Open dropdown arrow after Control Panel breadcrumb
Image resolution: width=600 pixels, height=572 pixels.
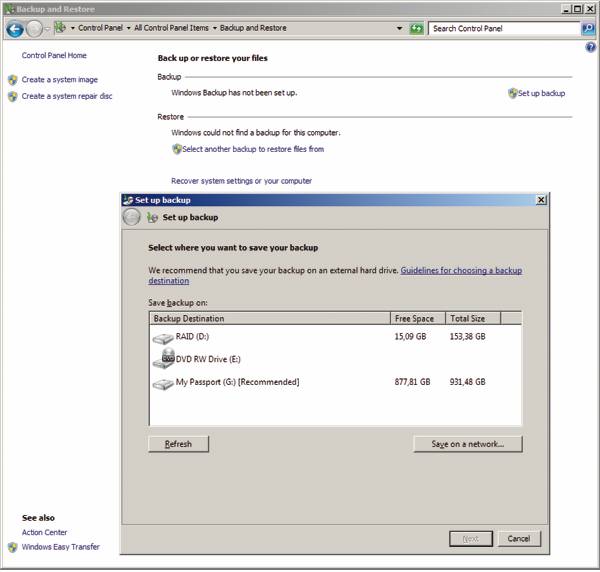[129, 28]
